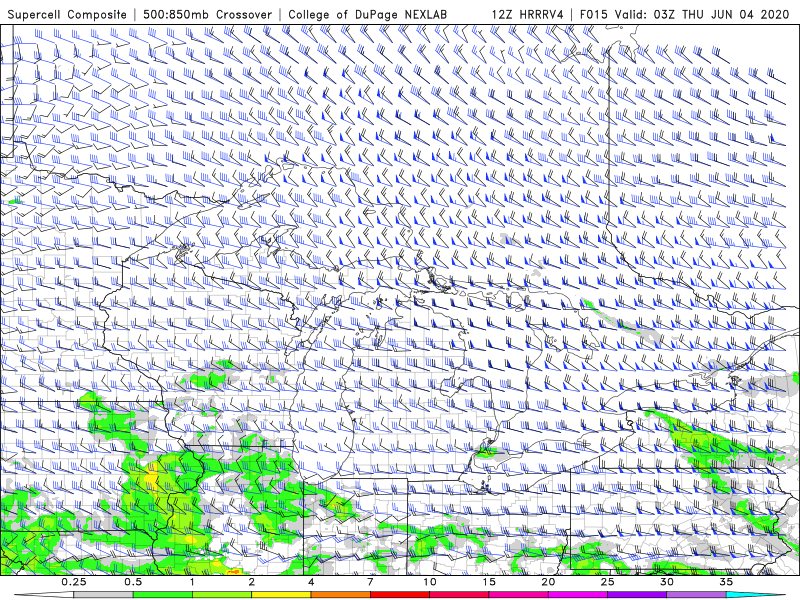Click the colorbar label 25

pos(607,582)
